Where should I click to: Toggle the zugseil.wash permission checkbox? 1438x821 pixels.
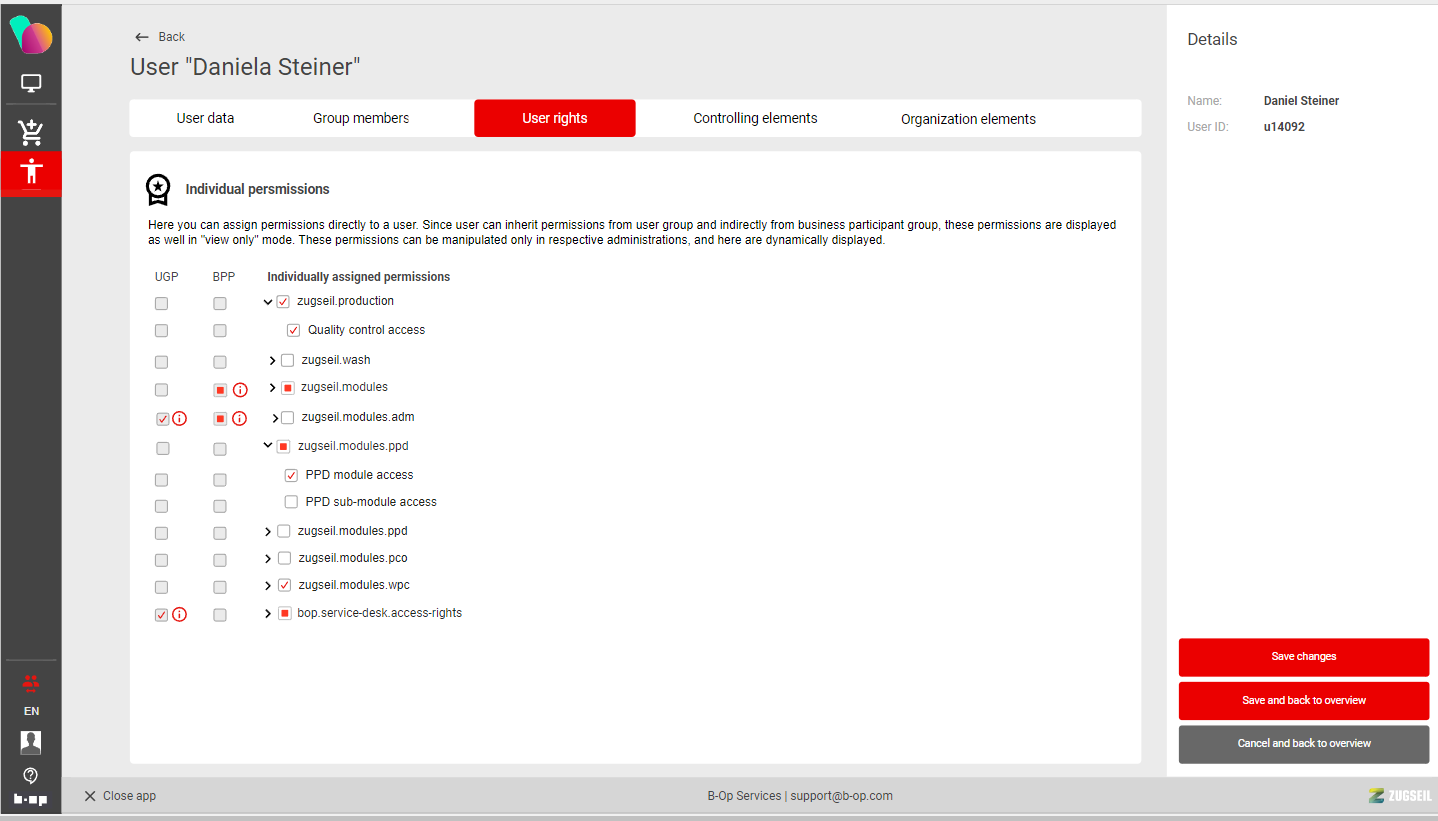pos(288,360)
